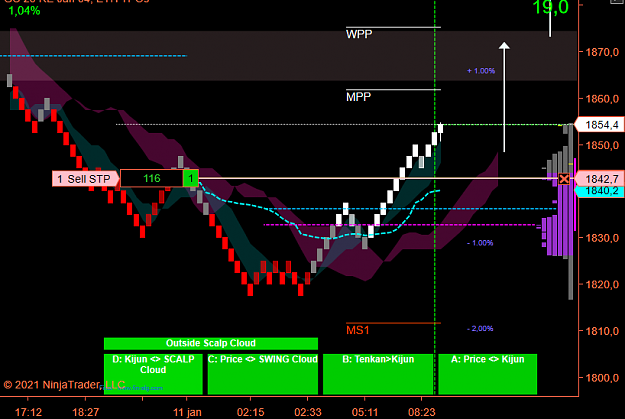Click the 17:12 time axis label

28,412
